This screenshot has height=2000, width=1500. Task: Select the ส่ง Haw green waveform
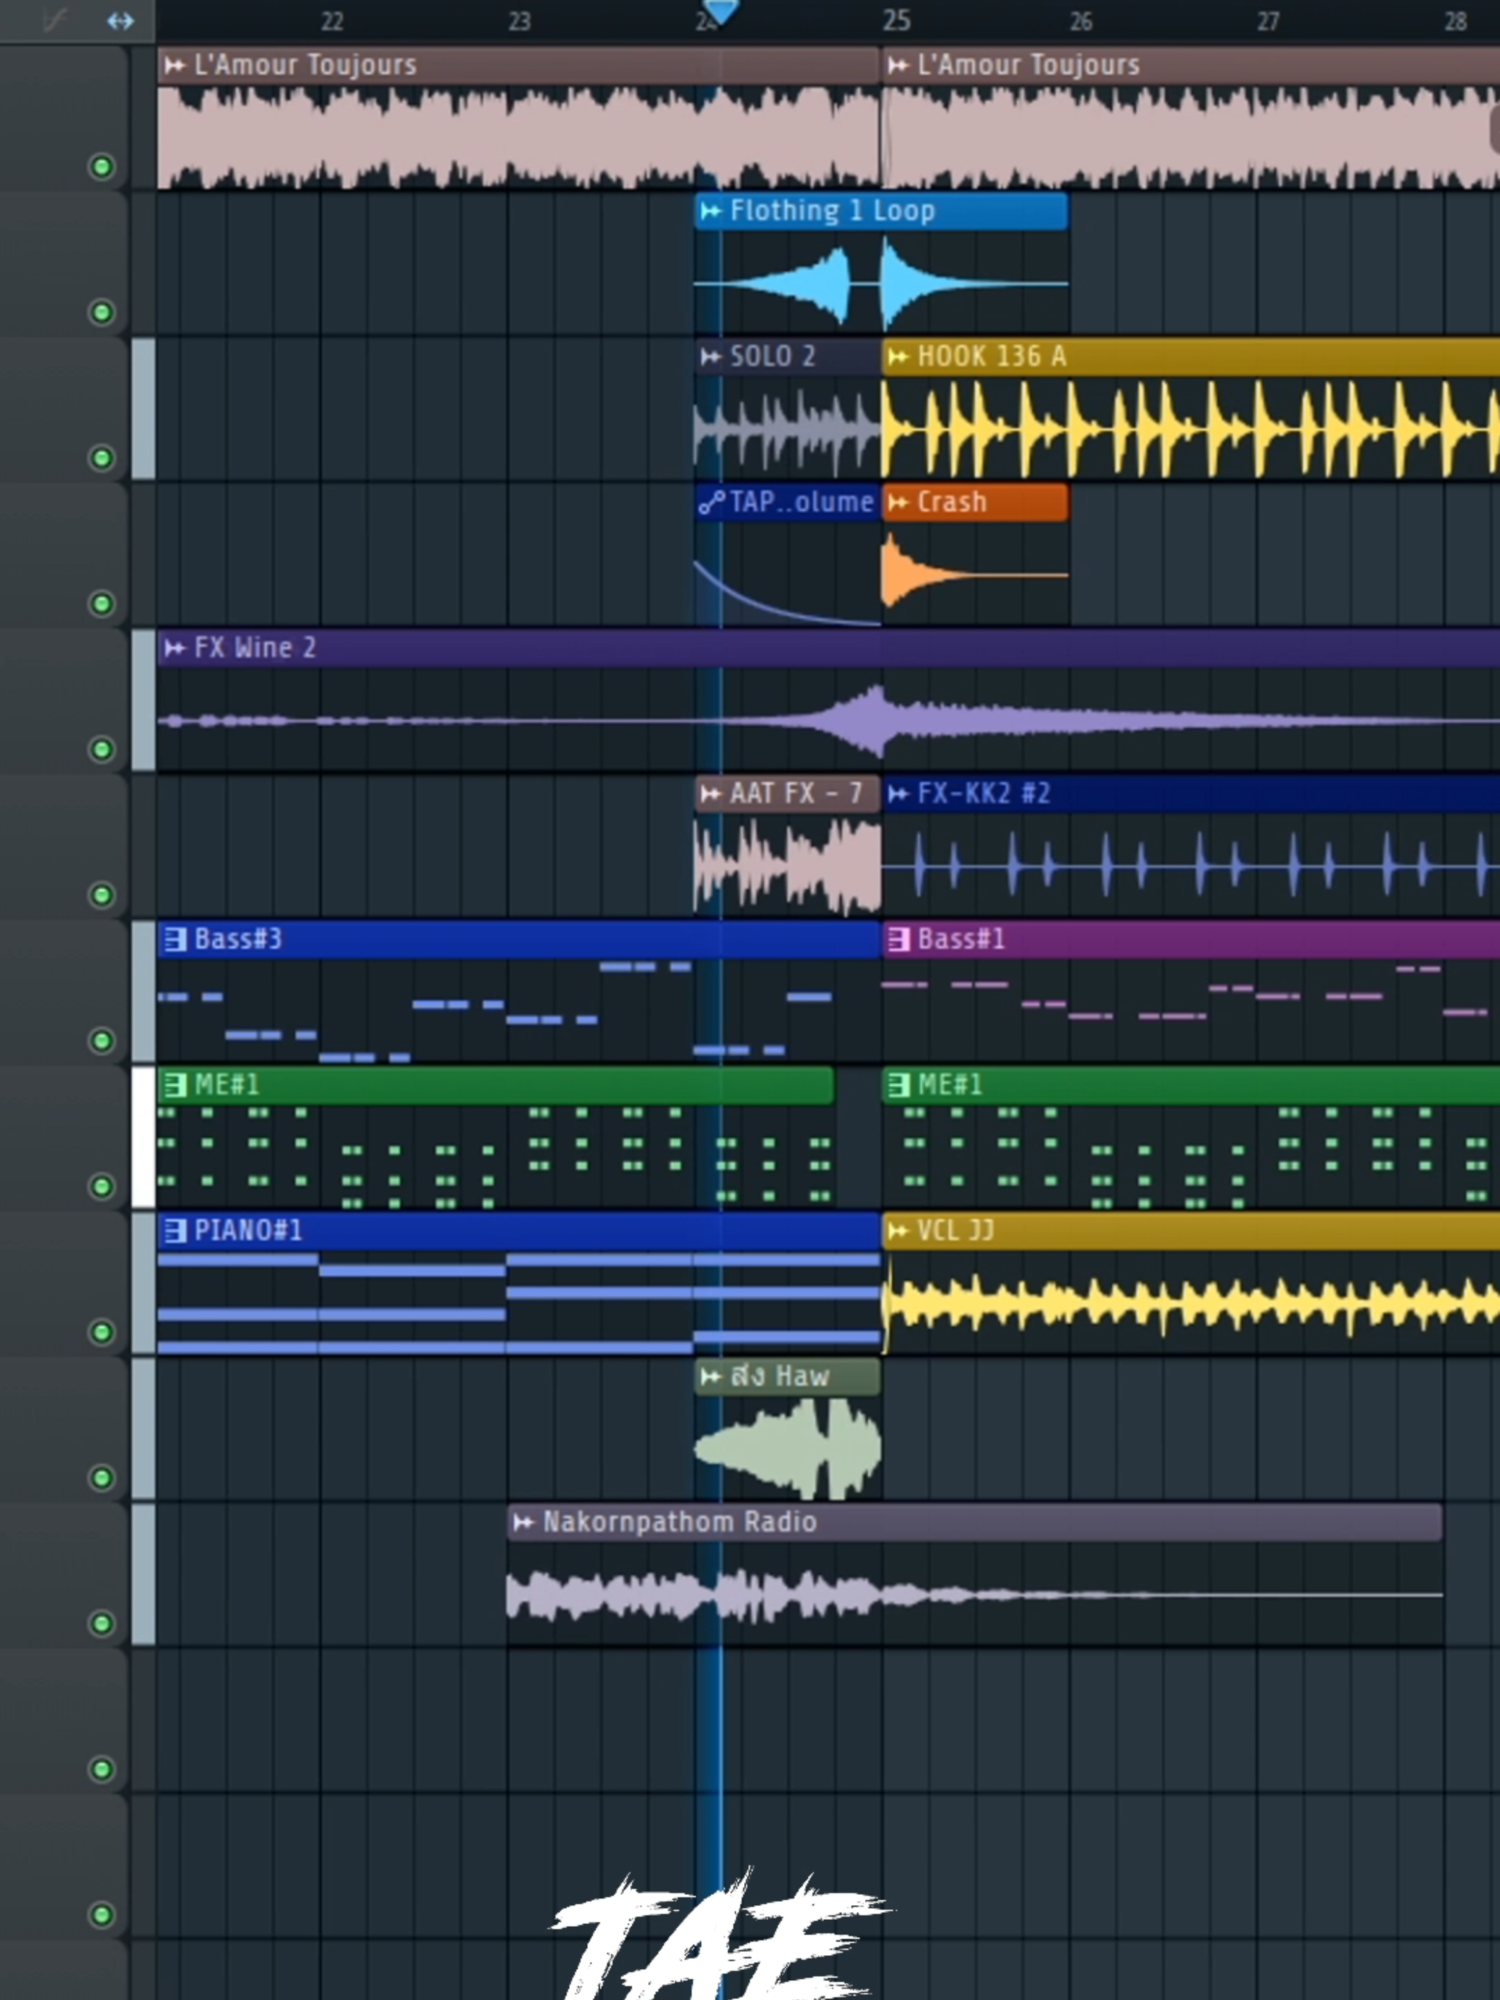787,1448
